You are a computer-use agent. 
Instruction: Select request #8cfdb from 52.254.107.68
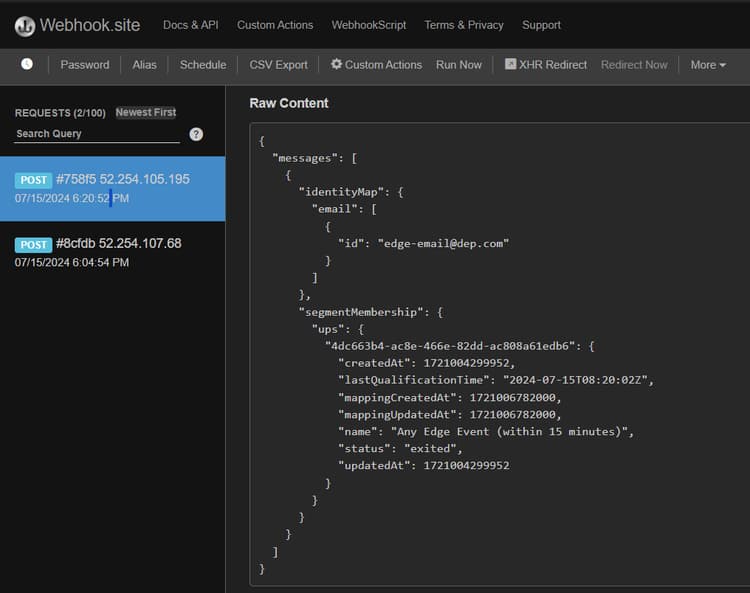tap(112, 253)
